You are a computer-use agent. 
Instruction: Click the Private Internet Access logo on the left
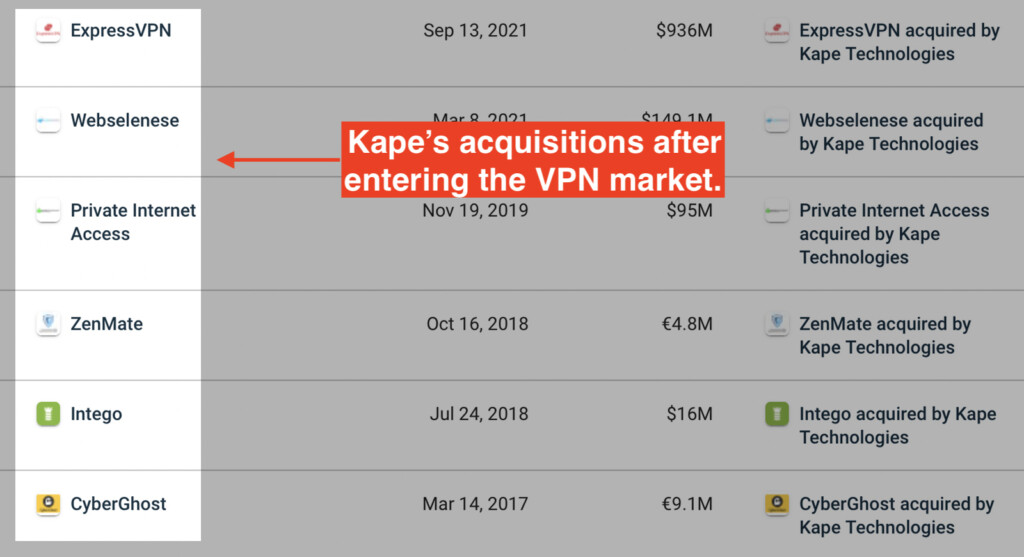pyautogui.click(x=48, y=211)
